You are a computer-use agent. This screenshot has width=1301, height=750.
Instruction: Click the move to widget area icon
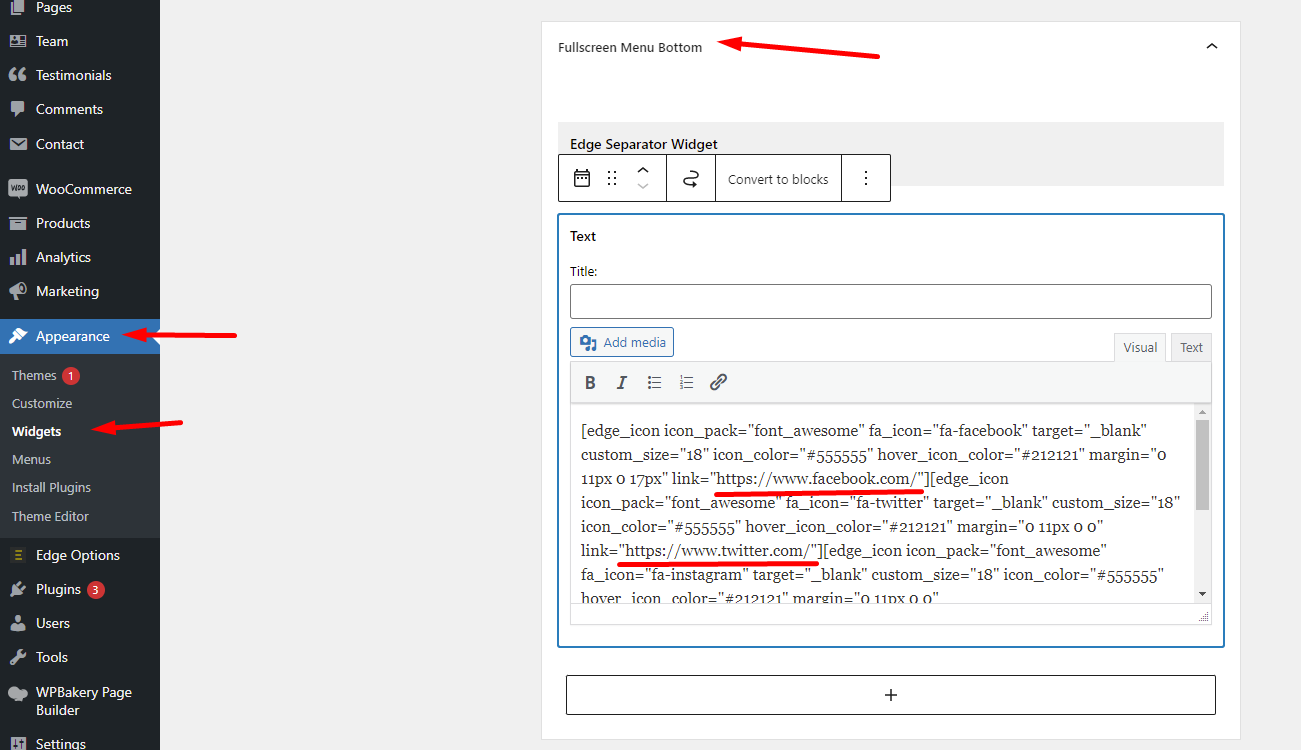(x=691, y=179)
